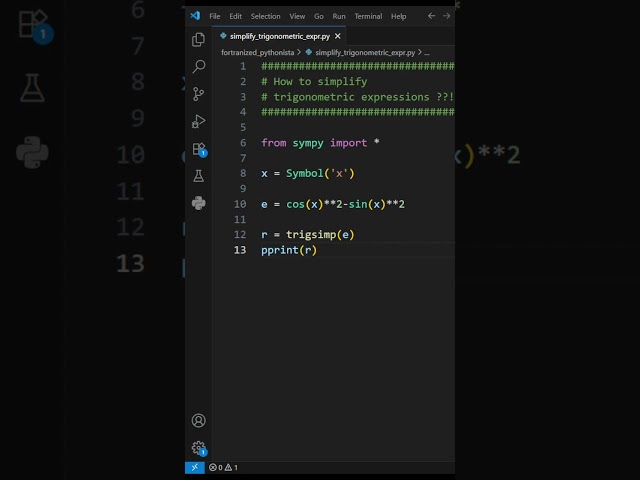Open the Accounts menu icon
This screenshot has width=640, height=480.
click(x=198, y=420)
